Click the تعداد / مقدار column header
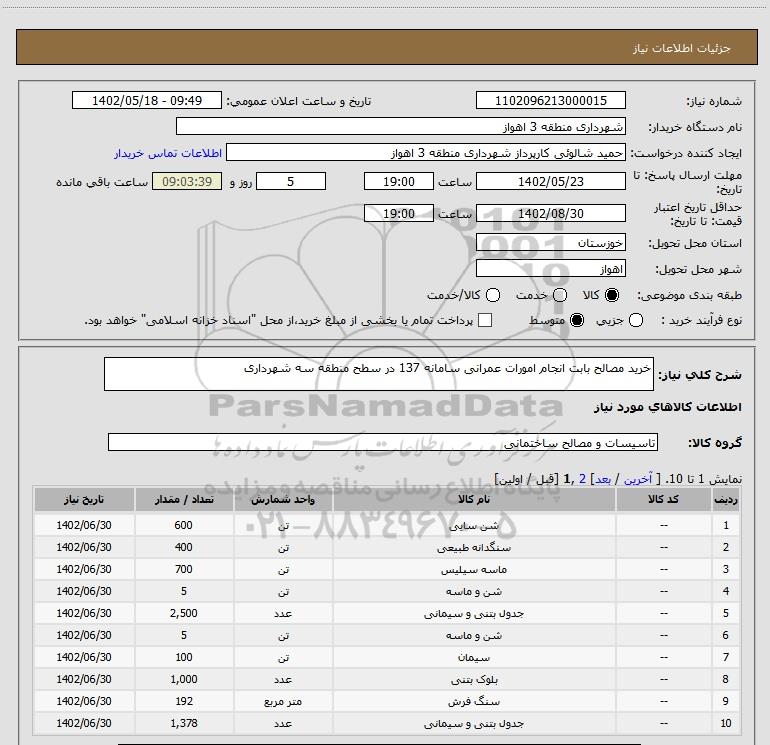Viewport: 770px width, 745px height. 184,499
